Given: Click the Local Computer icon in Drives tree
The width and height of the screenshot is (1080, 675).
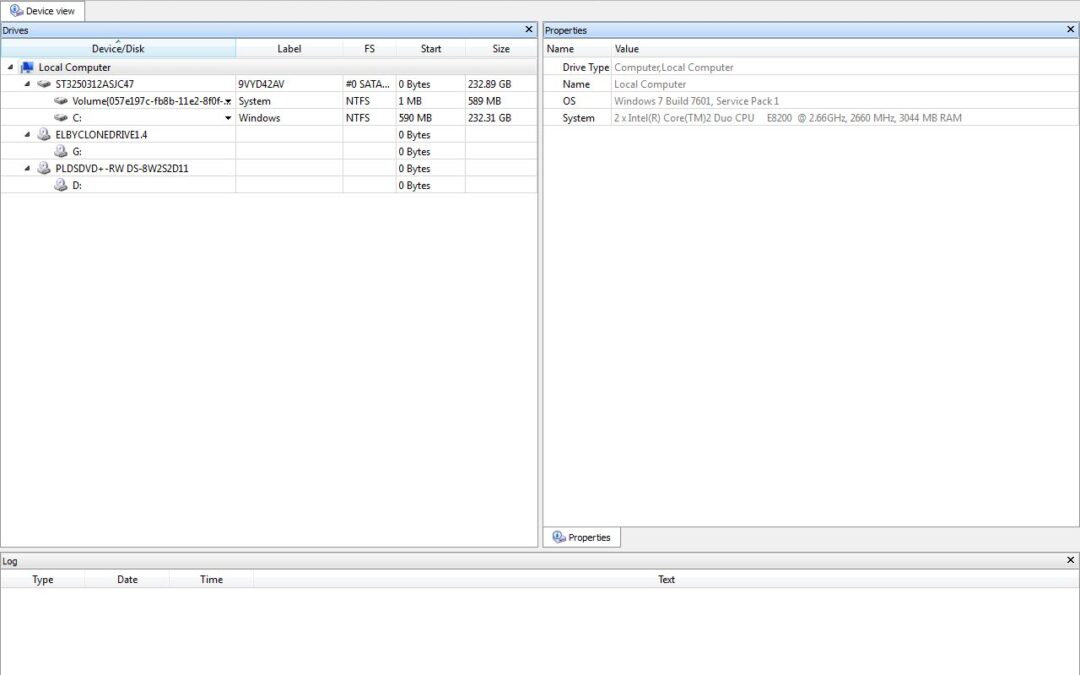Looking at the screenshot, I should (x=27, y=67).
